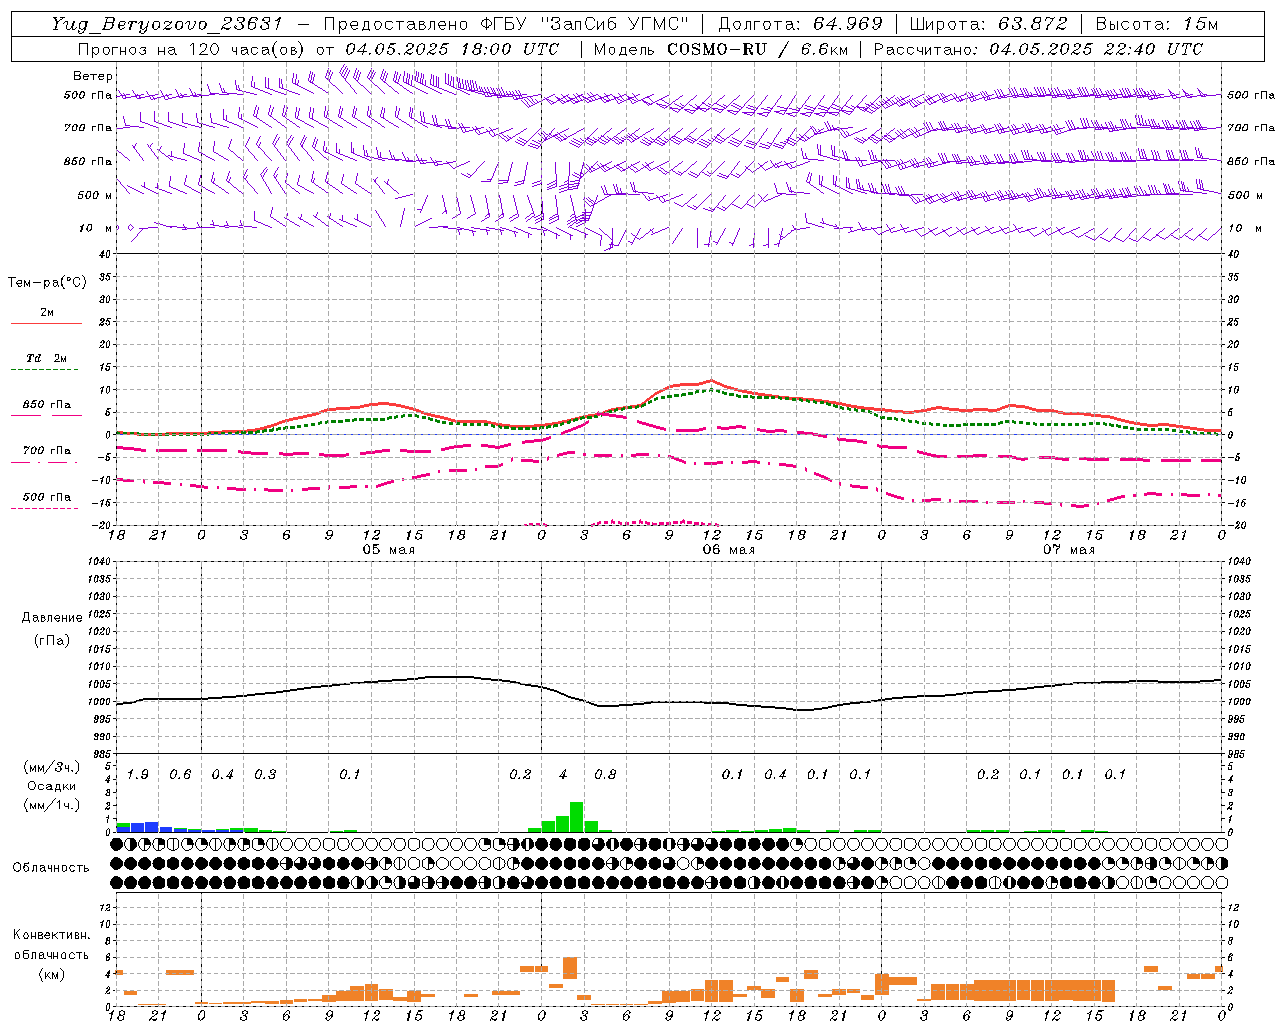Click the Конвективн. облачность label

[51, 945]
